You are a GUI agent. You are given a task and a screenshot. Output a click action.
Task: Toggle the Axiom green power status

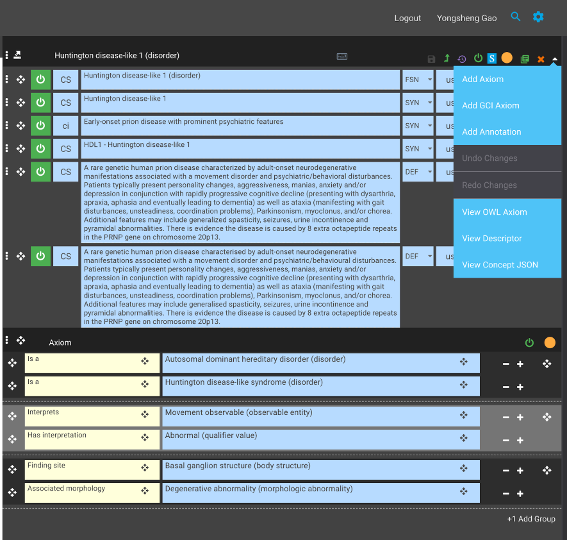[529, 343]
